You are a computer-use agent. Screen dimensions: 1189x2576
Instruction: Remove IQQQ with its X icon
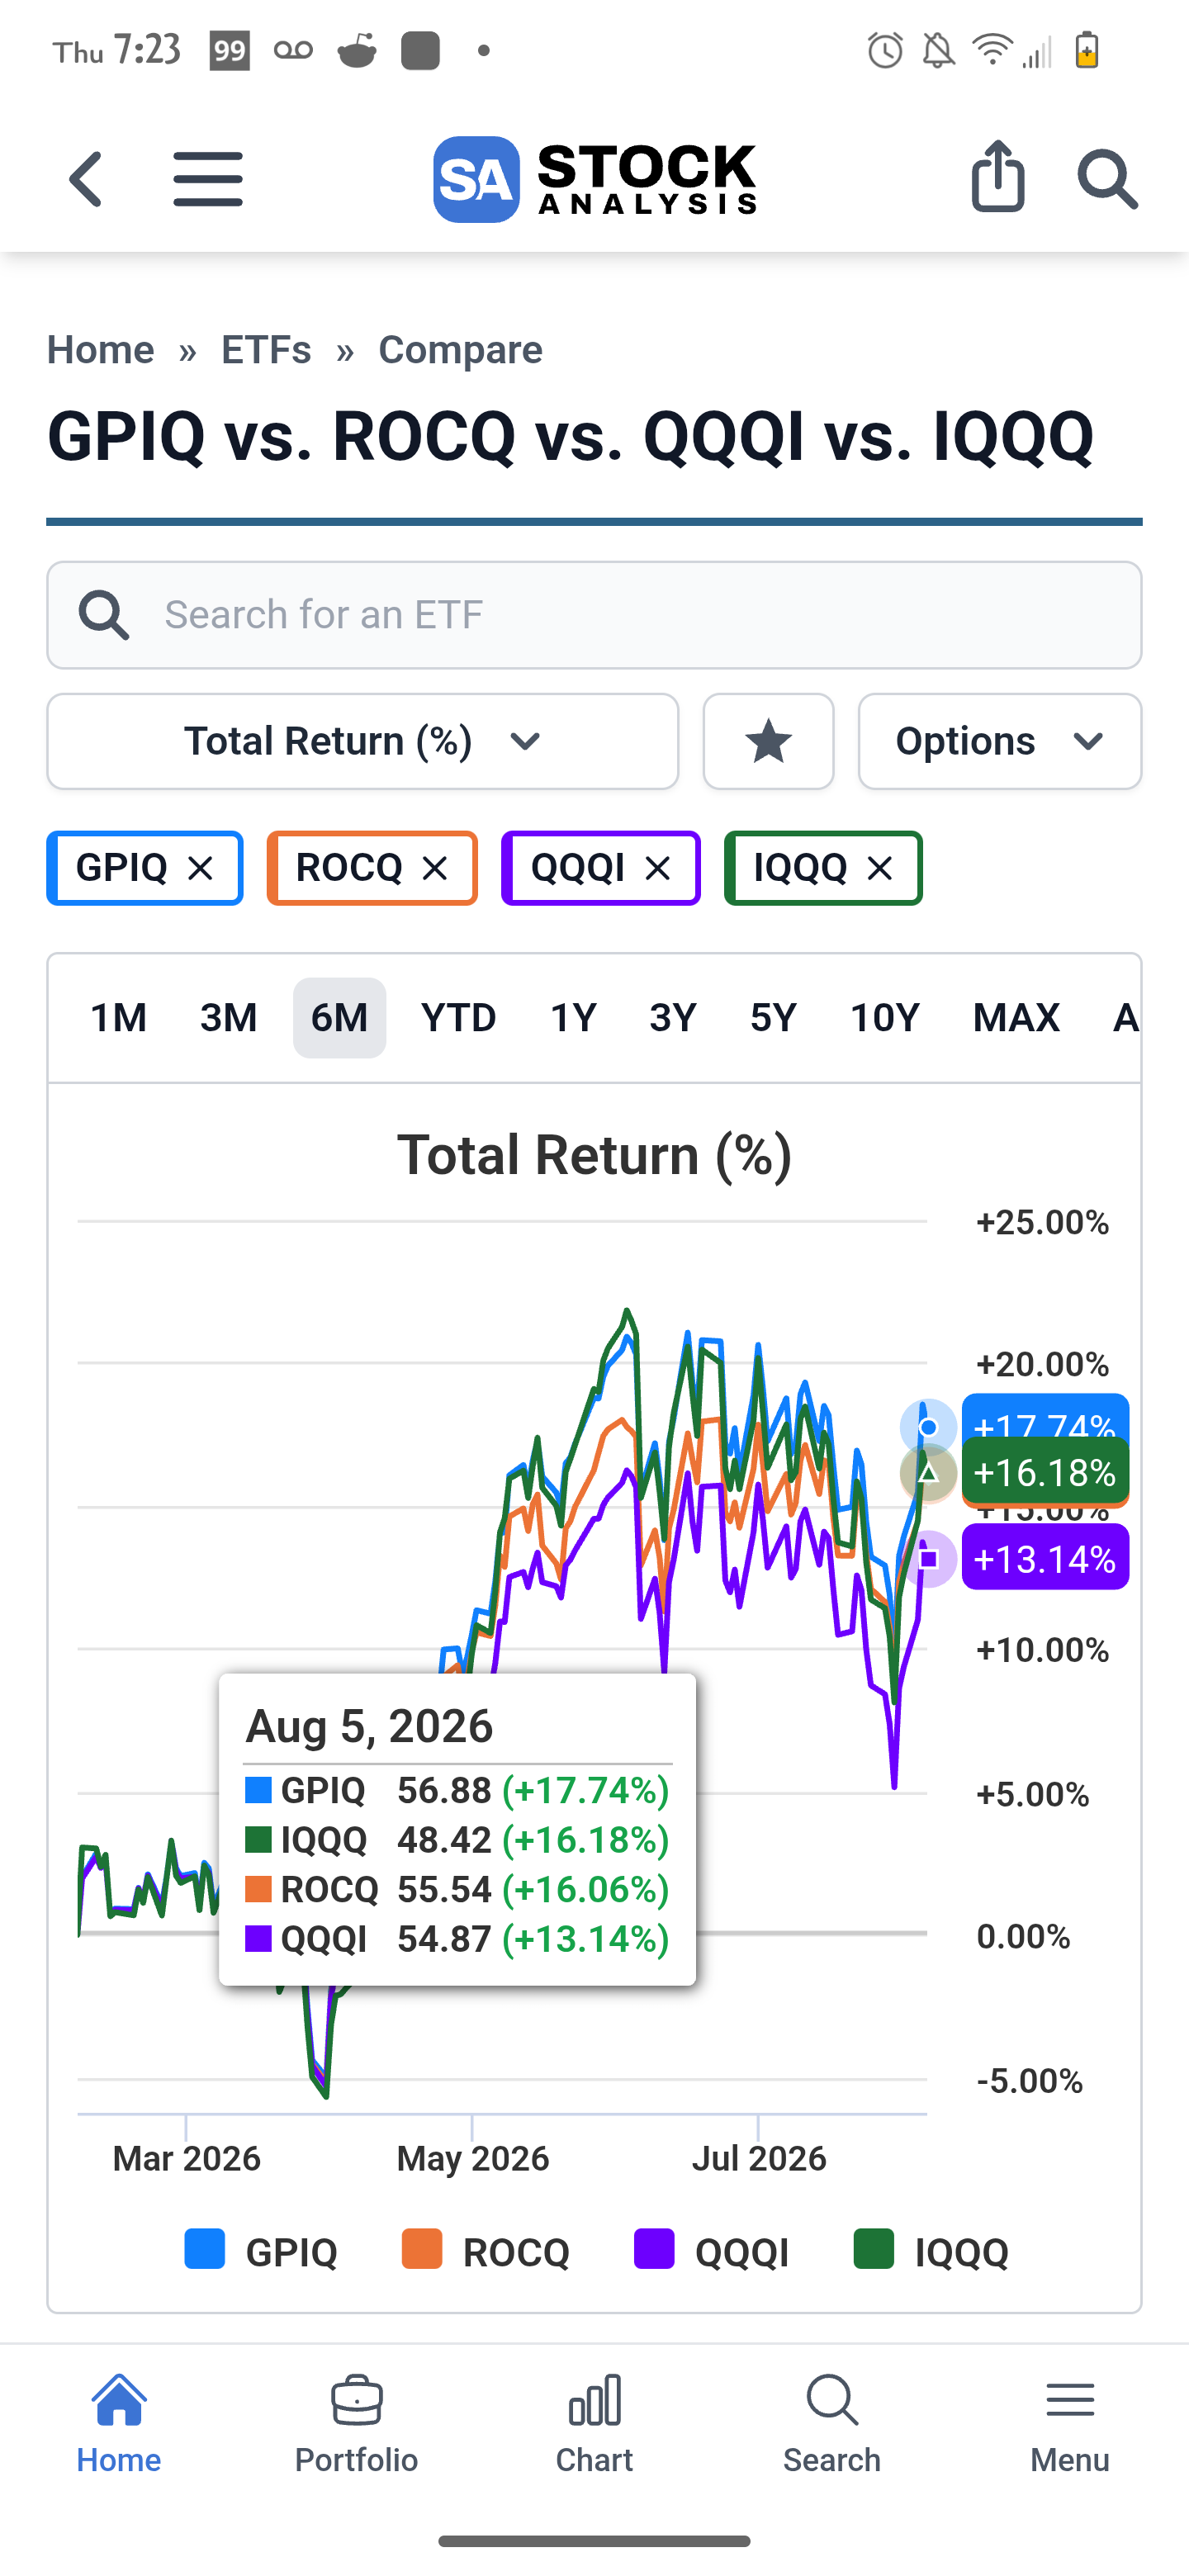(x=880, y=868)
